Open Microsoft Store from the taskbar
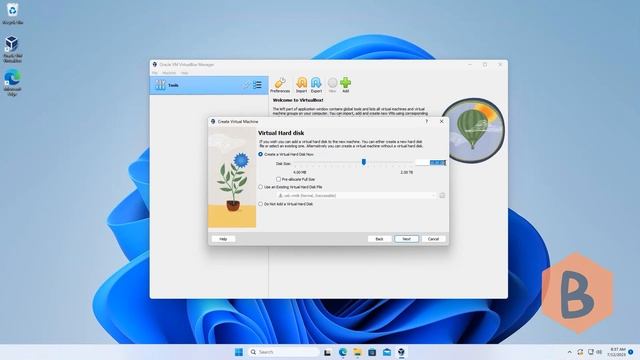Image resolution: width=640 pixels, height=360 pixels. tap(372, 352)
